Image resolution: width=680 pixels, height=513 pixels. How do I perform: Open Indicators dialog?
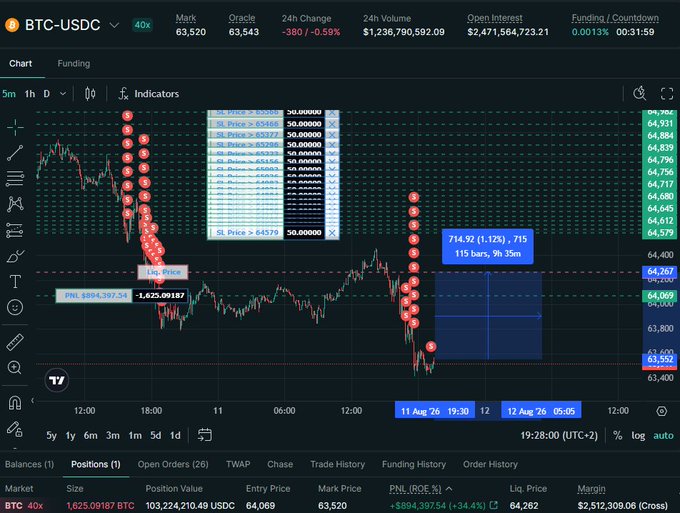coord(149,94)
